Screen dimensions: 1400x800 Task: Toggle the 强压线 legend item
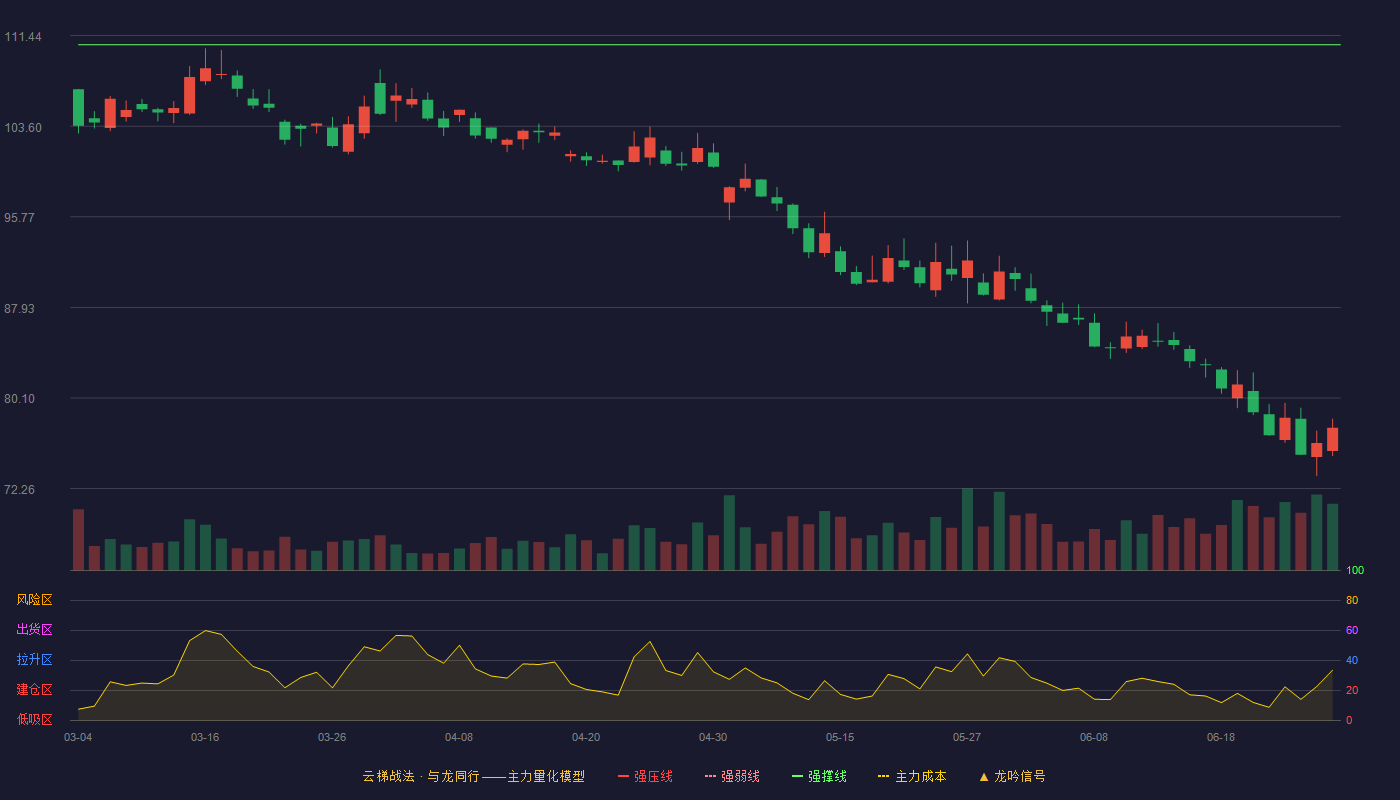(x=645, y=776)
